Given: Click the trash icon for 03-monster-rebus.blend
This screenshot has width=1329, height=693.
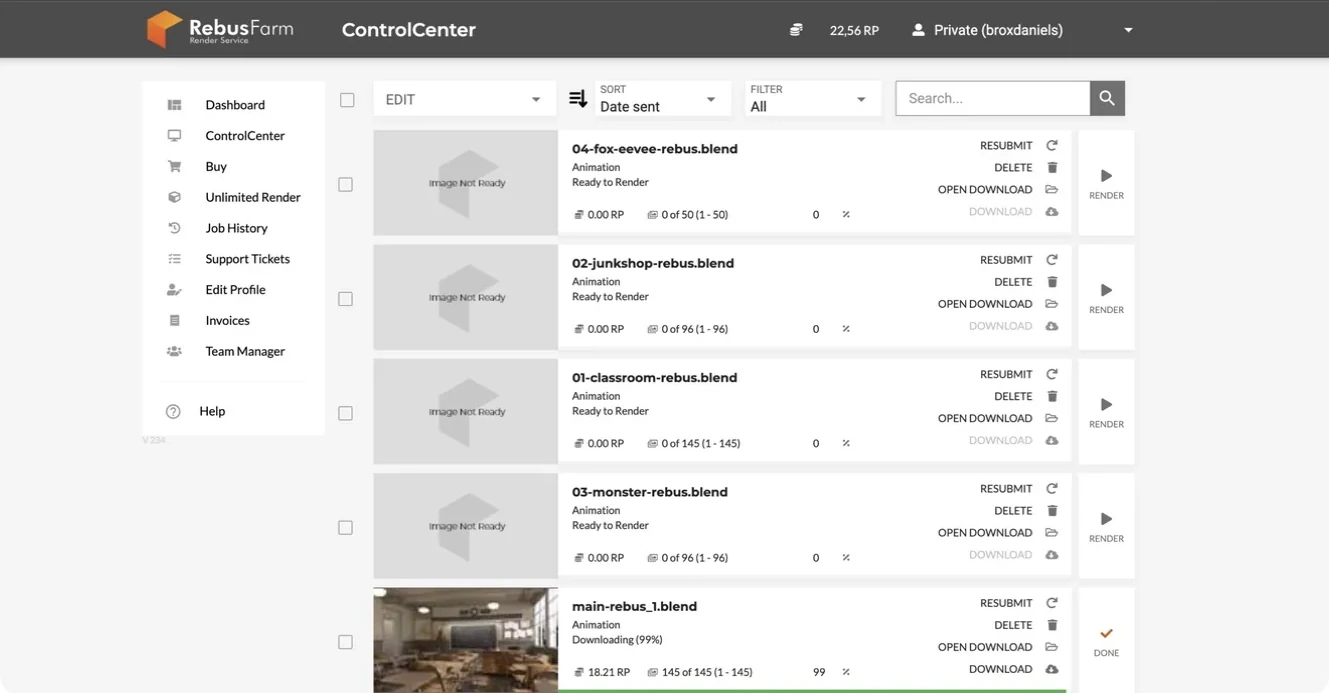Looking at the screenshot, I should point(1052,511).
